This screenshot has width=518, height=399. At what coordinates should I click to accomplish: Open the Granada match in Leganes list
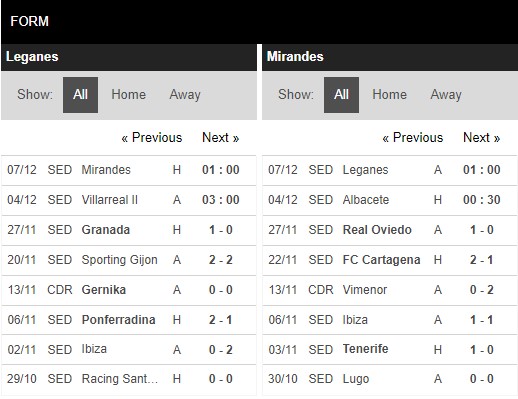pos(129,230)
